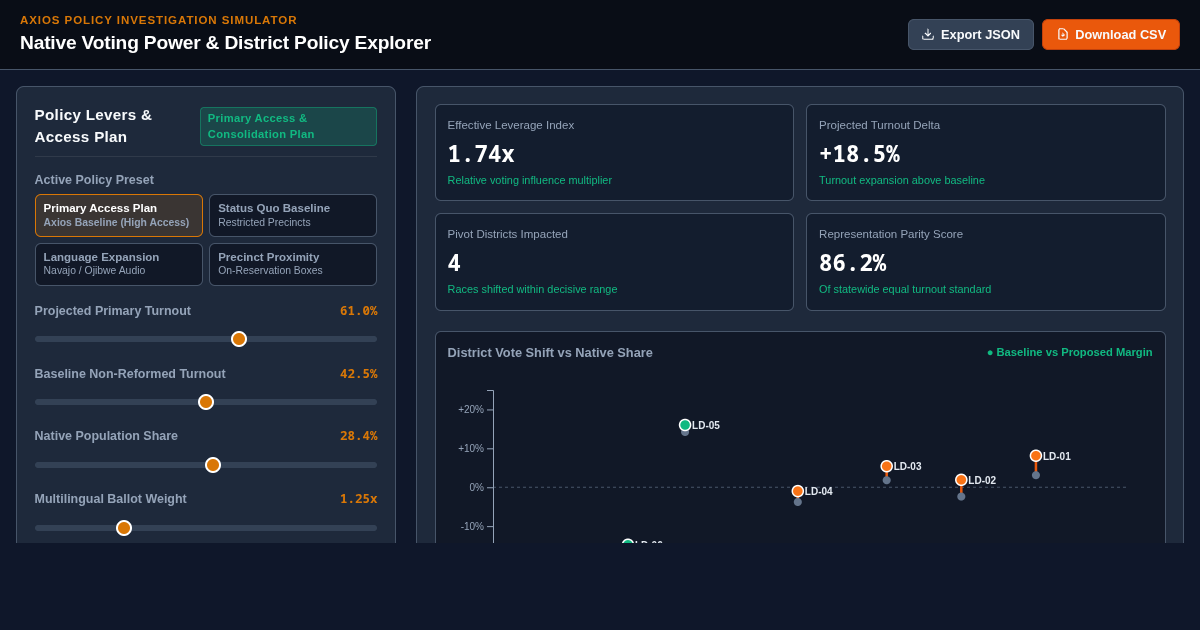Screen dimensions: 1200x630
Task: Click the Multilingual Ballot Weight slider handle
Action: coord(124,528)
